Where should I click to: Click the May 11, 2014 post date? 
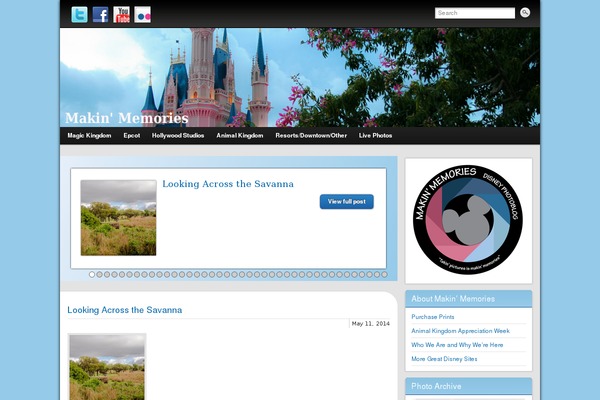click(370, 323)
